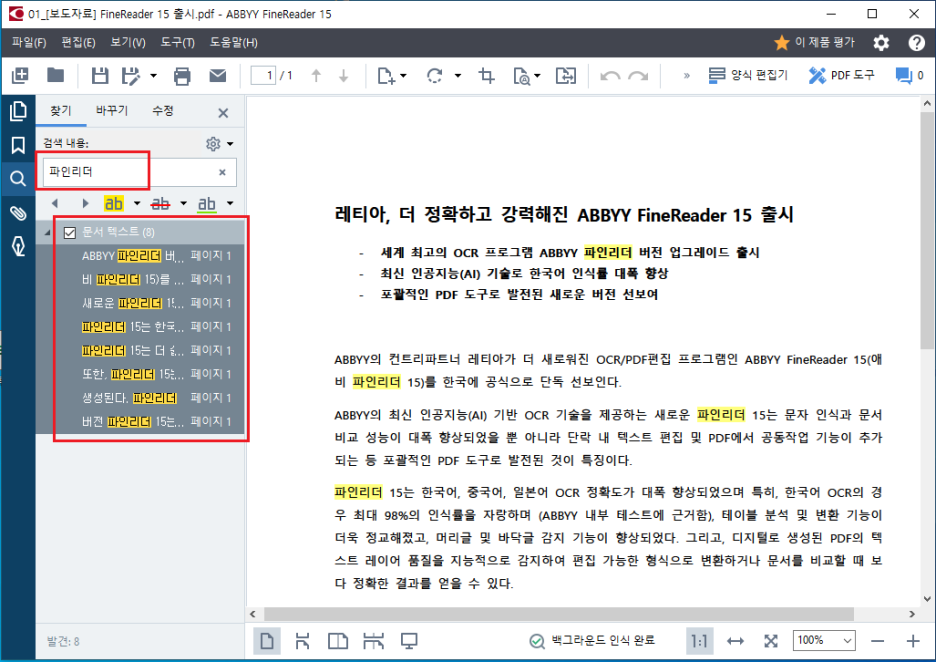Open 파일(F) menu
The width and height of the screenshot is (936, 662).
point(29,42)
